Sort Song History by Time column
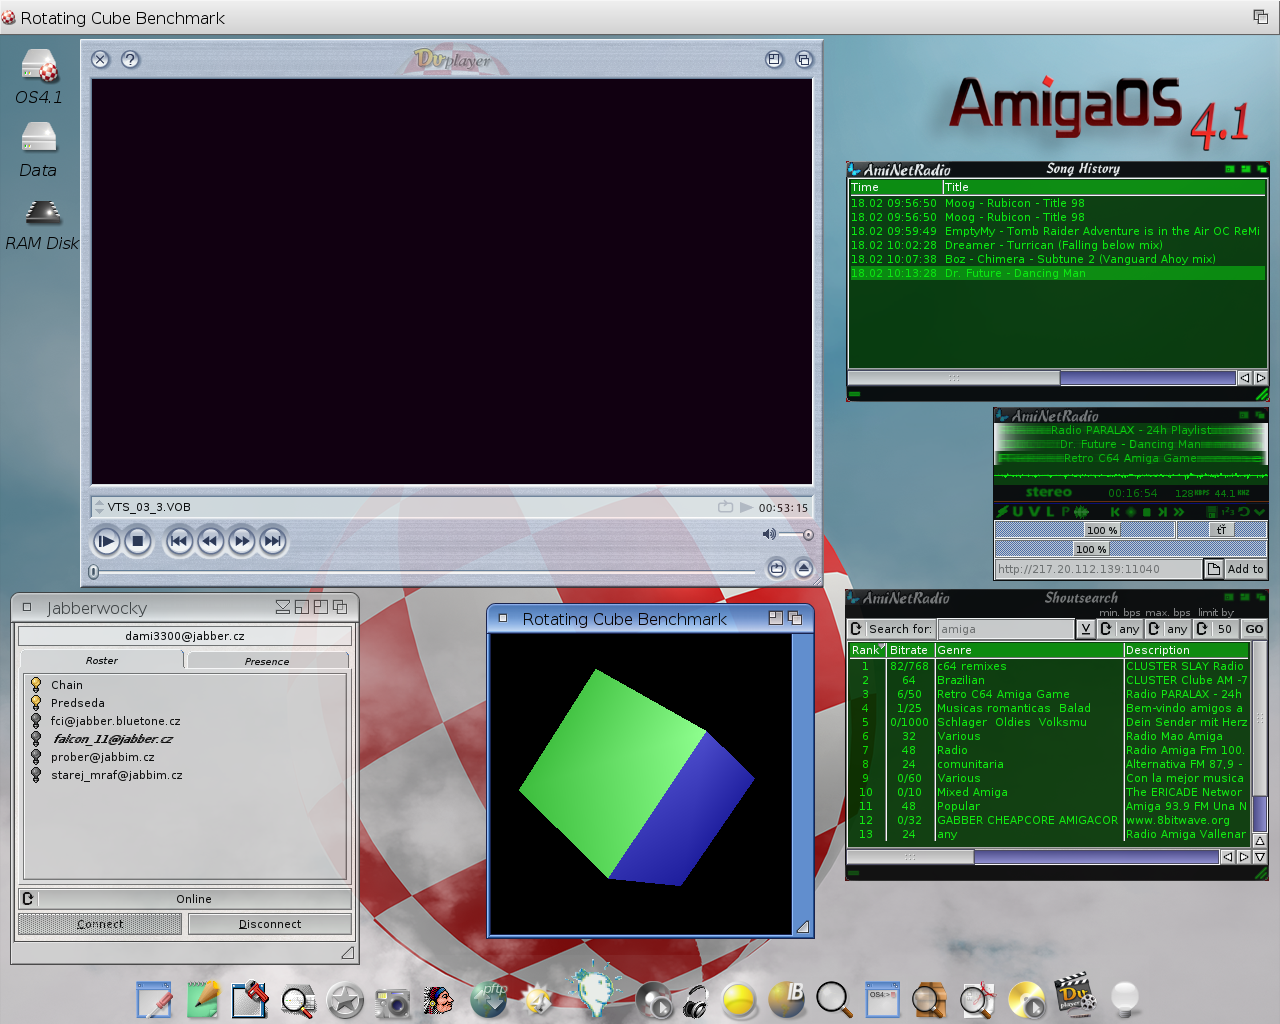Image resolution: width=1280 pixels, height=1024 pixels. point(895,187)
